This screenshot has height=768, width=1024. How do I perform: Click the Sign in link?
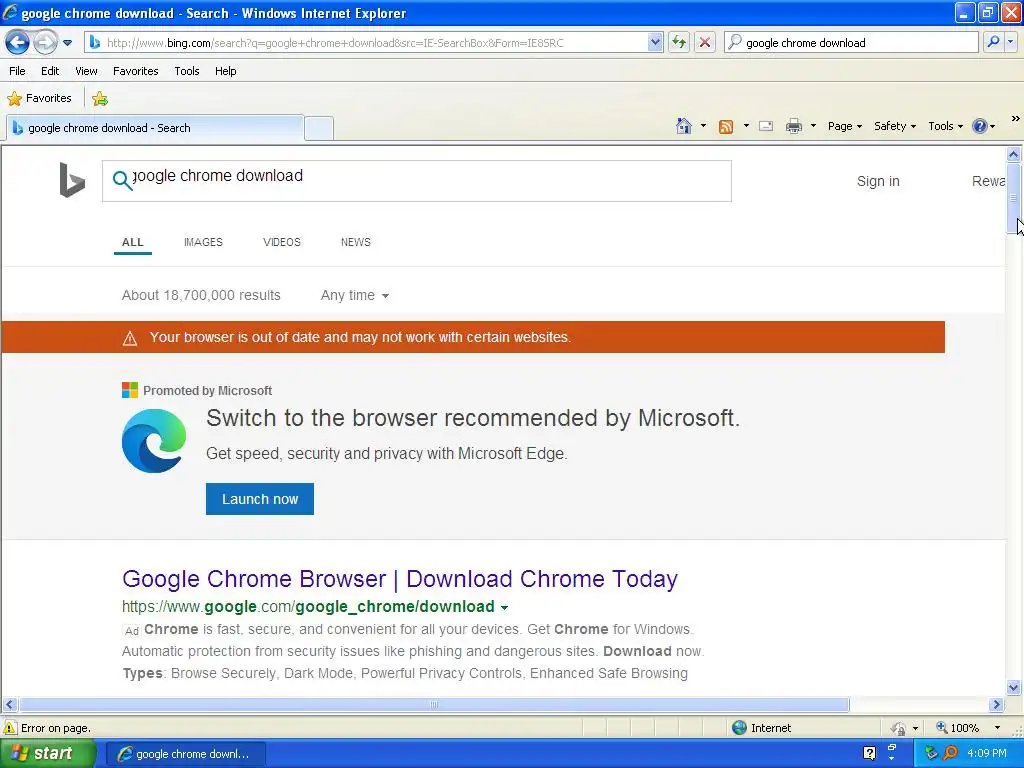[878, 182]
